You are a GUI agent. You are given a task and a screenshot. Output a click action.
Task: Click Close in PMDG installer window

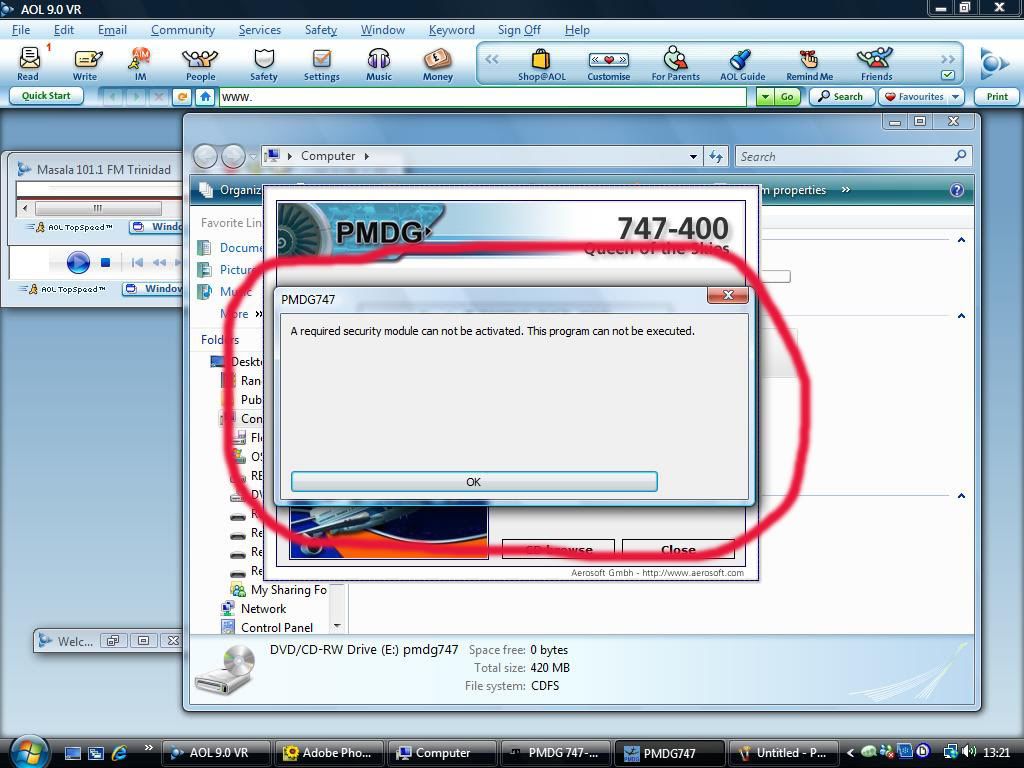pos(678,550)
